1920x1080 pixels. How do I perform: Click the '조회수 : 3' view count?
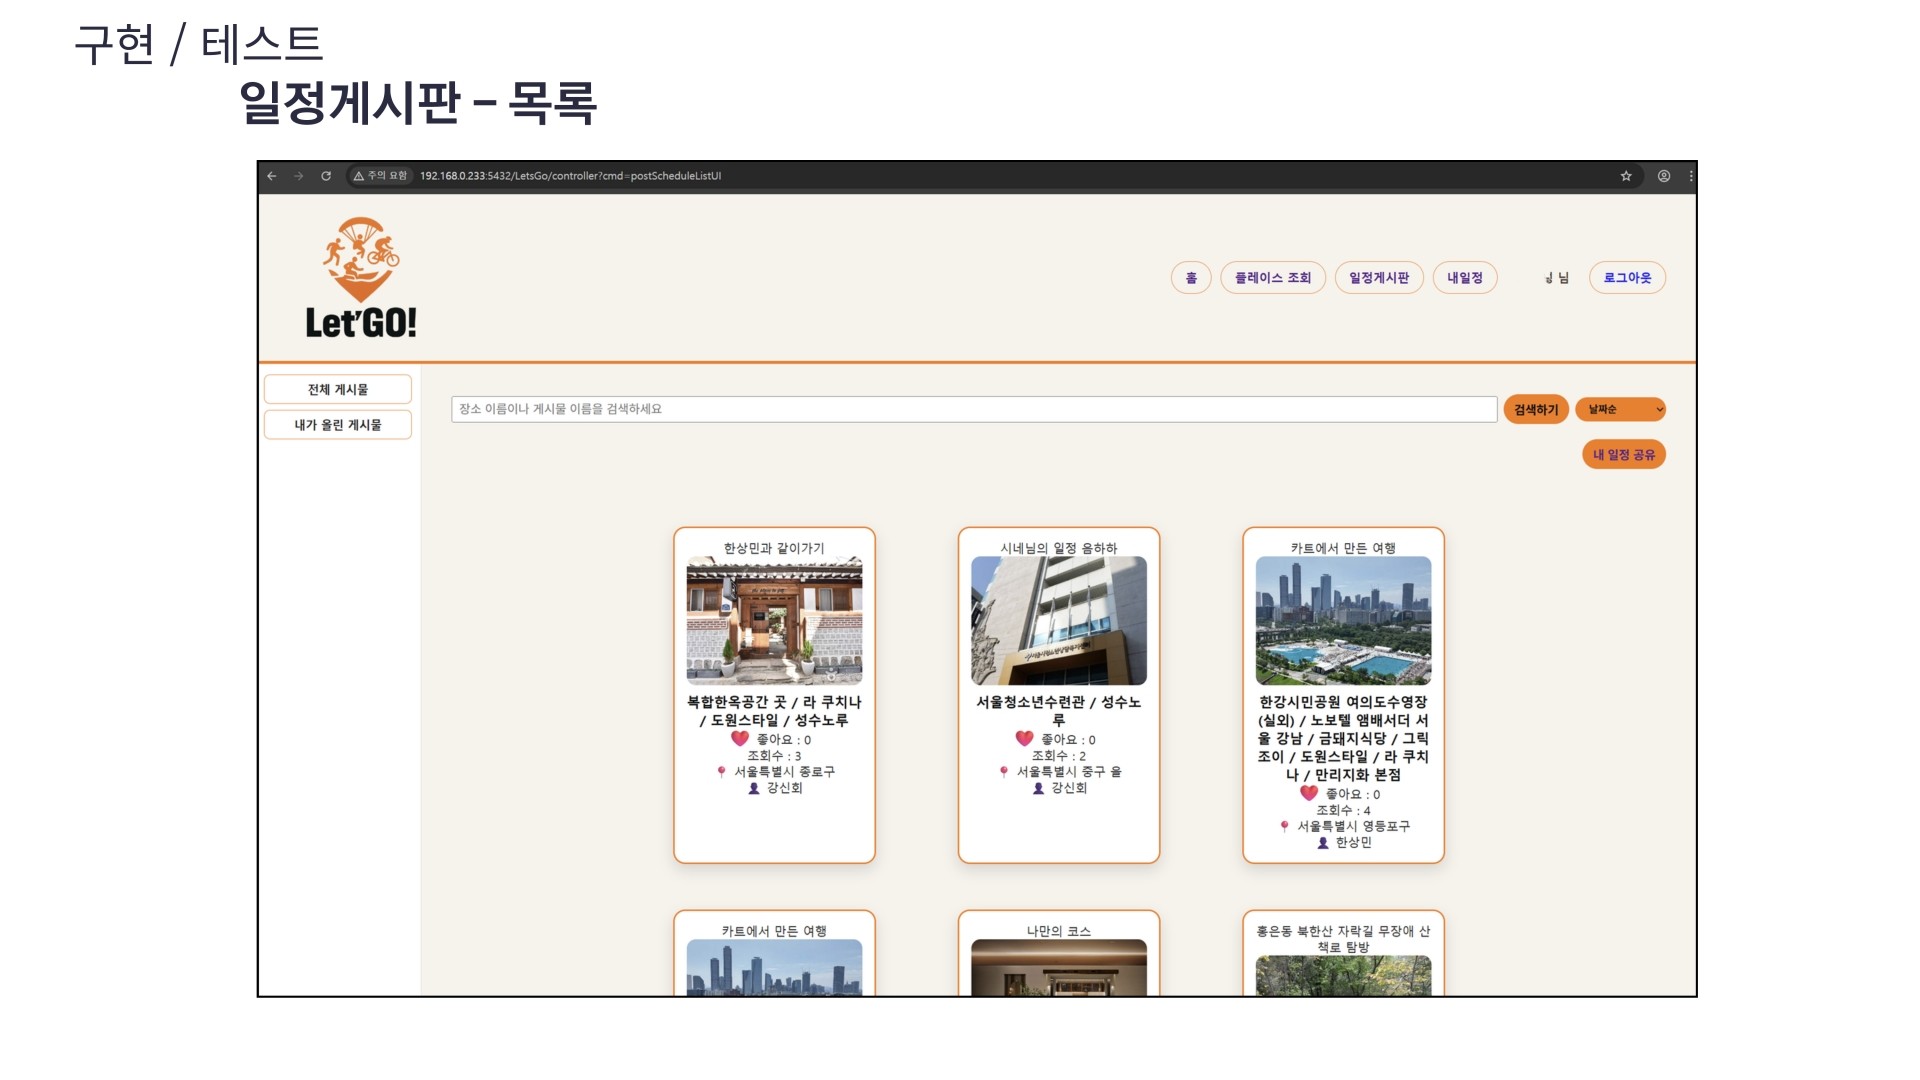pyautogui.click(x=774, y=756)
